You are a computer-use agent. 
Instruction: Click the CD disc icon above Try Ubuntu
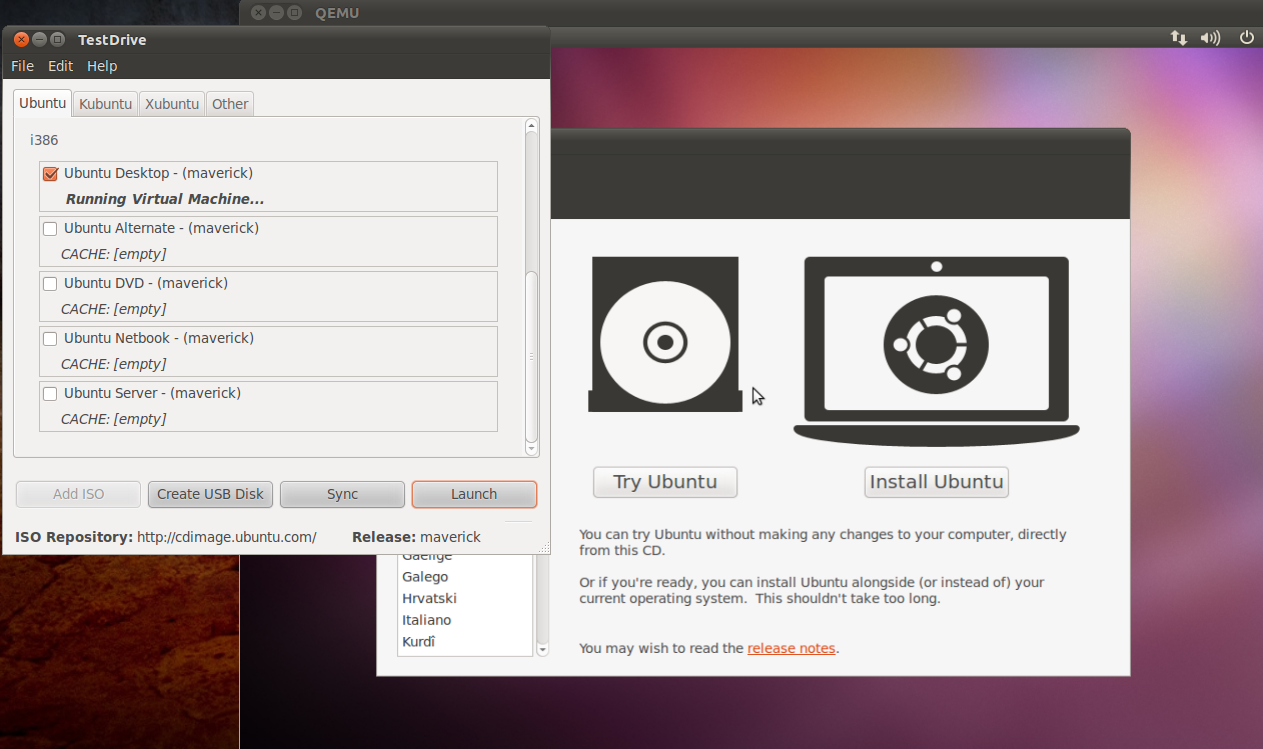click(665, 334)
